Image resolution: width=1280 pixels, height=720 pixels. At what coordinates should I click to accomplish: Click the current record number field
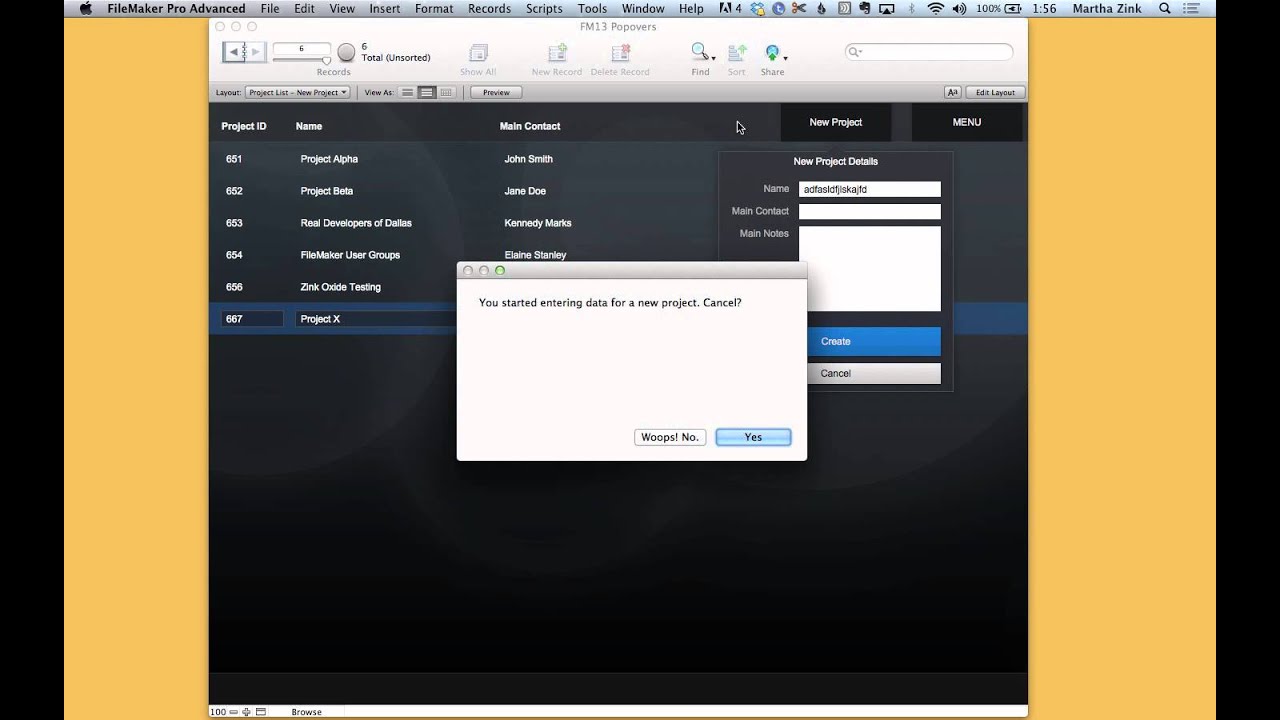click(x=301, y=48)
